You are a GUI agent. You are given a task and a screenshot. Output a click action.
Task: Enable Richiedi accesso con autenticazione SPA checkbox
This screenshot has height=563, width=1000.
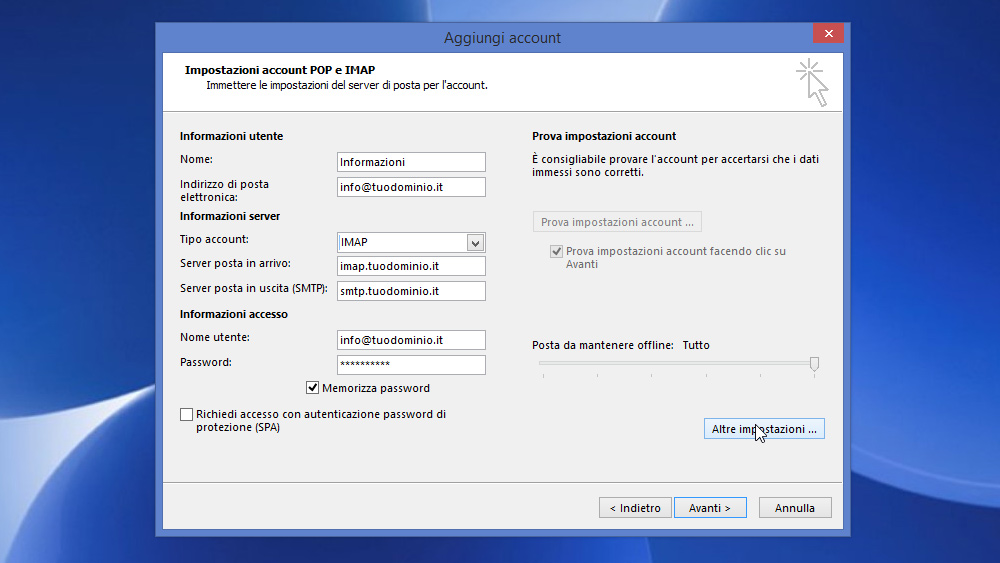coord(186,414)
